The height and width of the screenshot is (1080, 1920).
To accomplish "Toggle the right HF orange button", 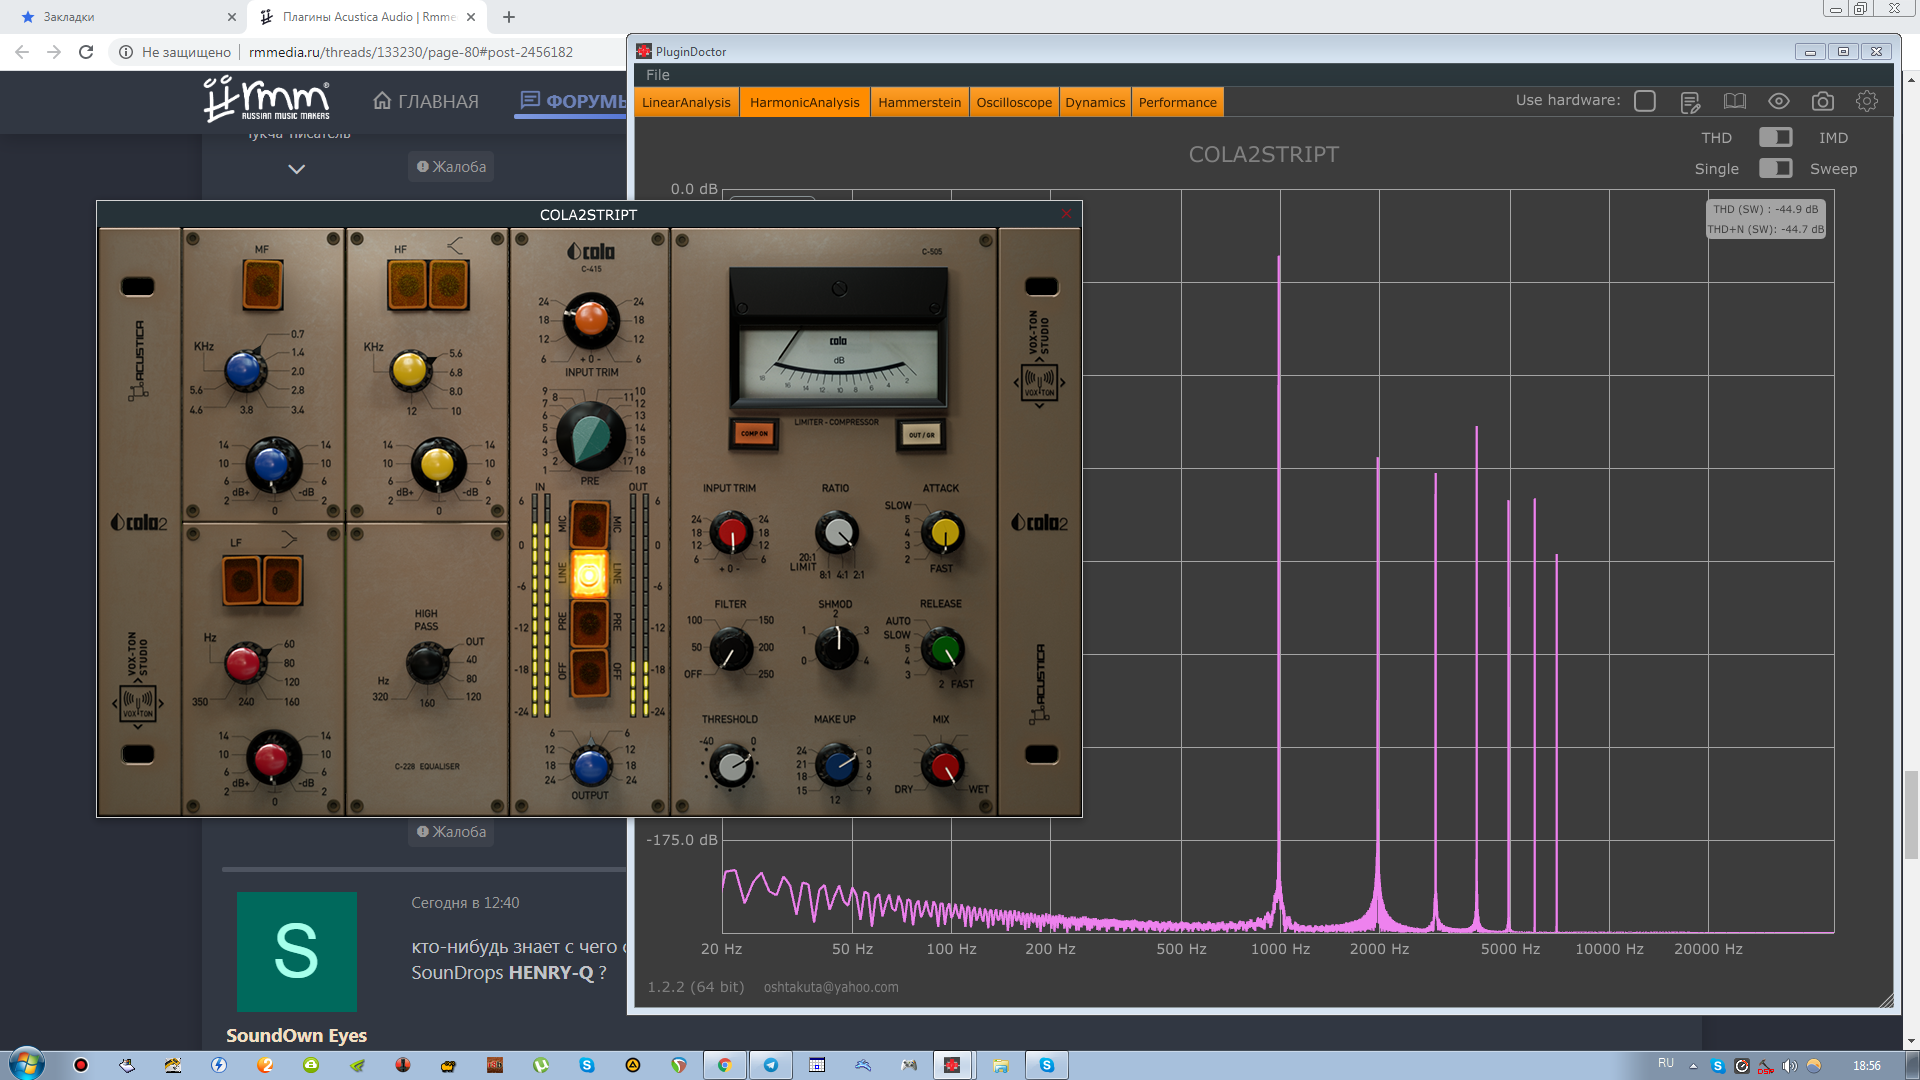I will coord(449,285).
